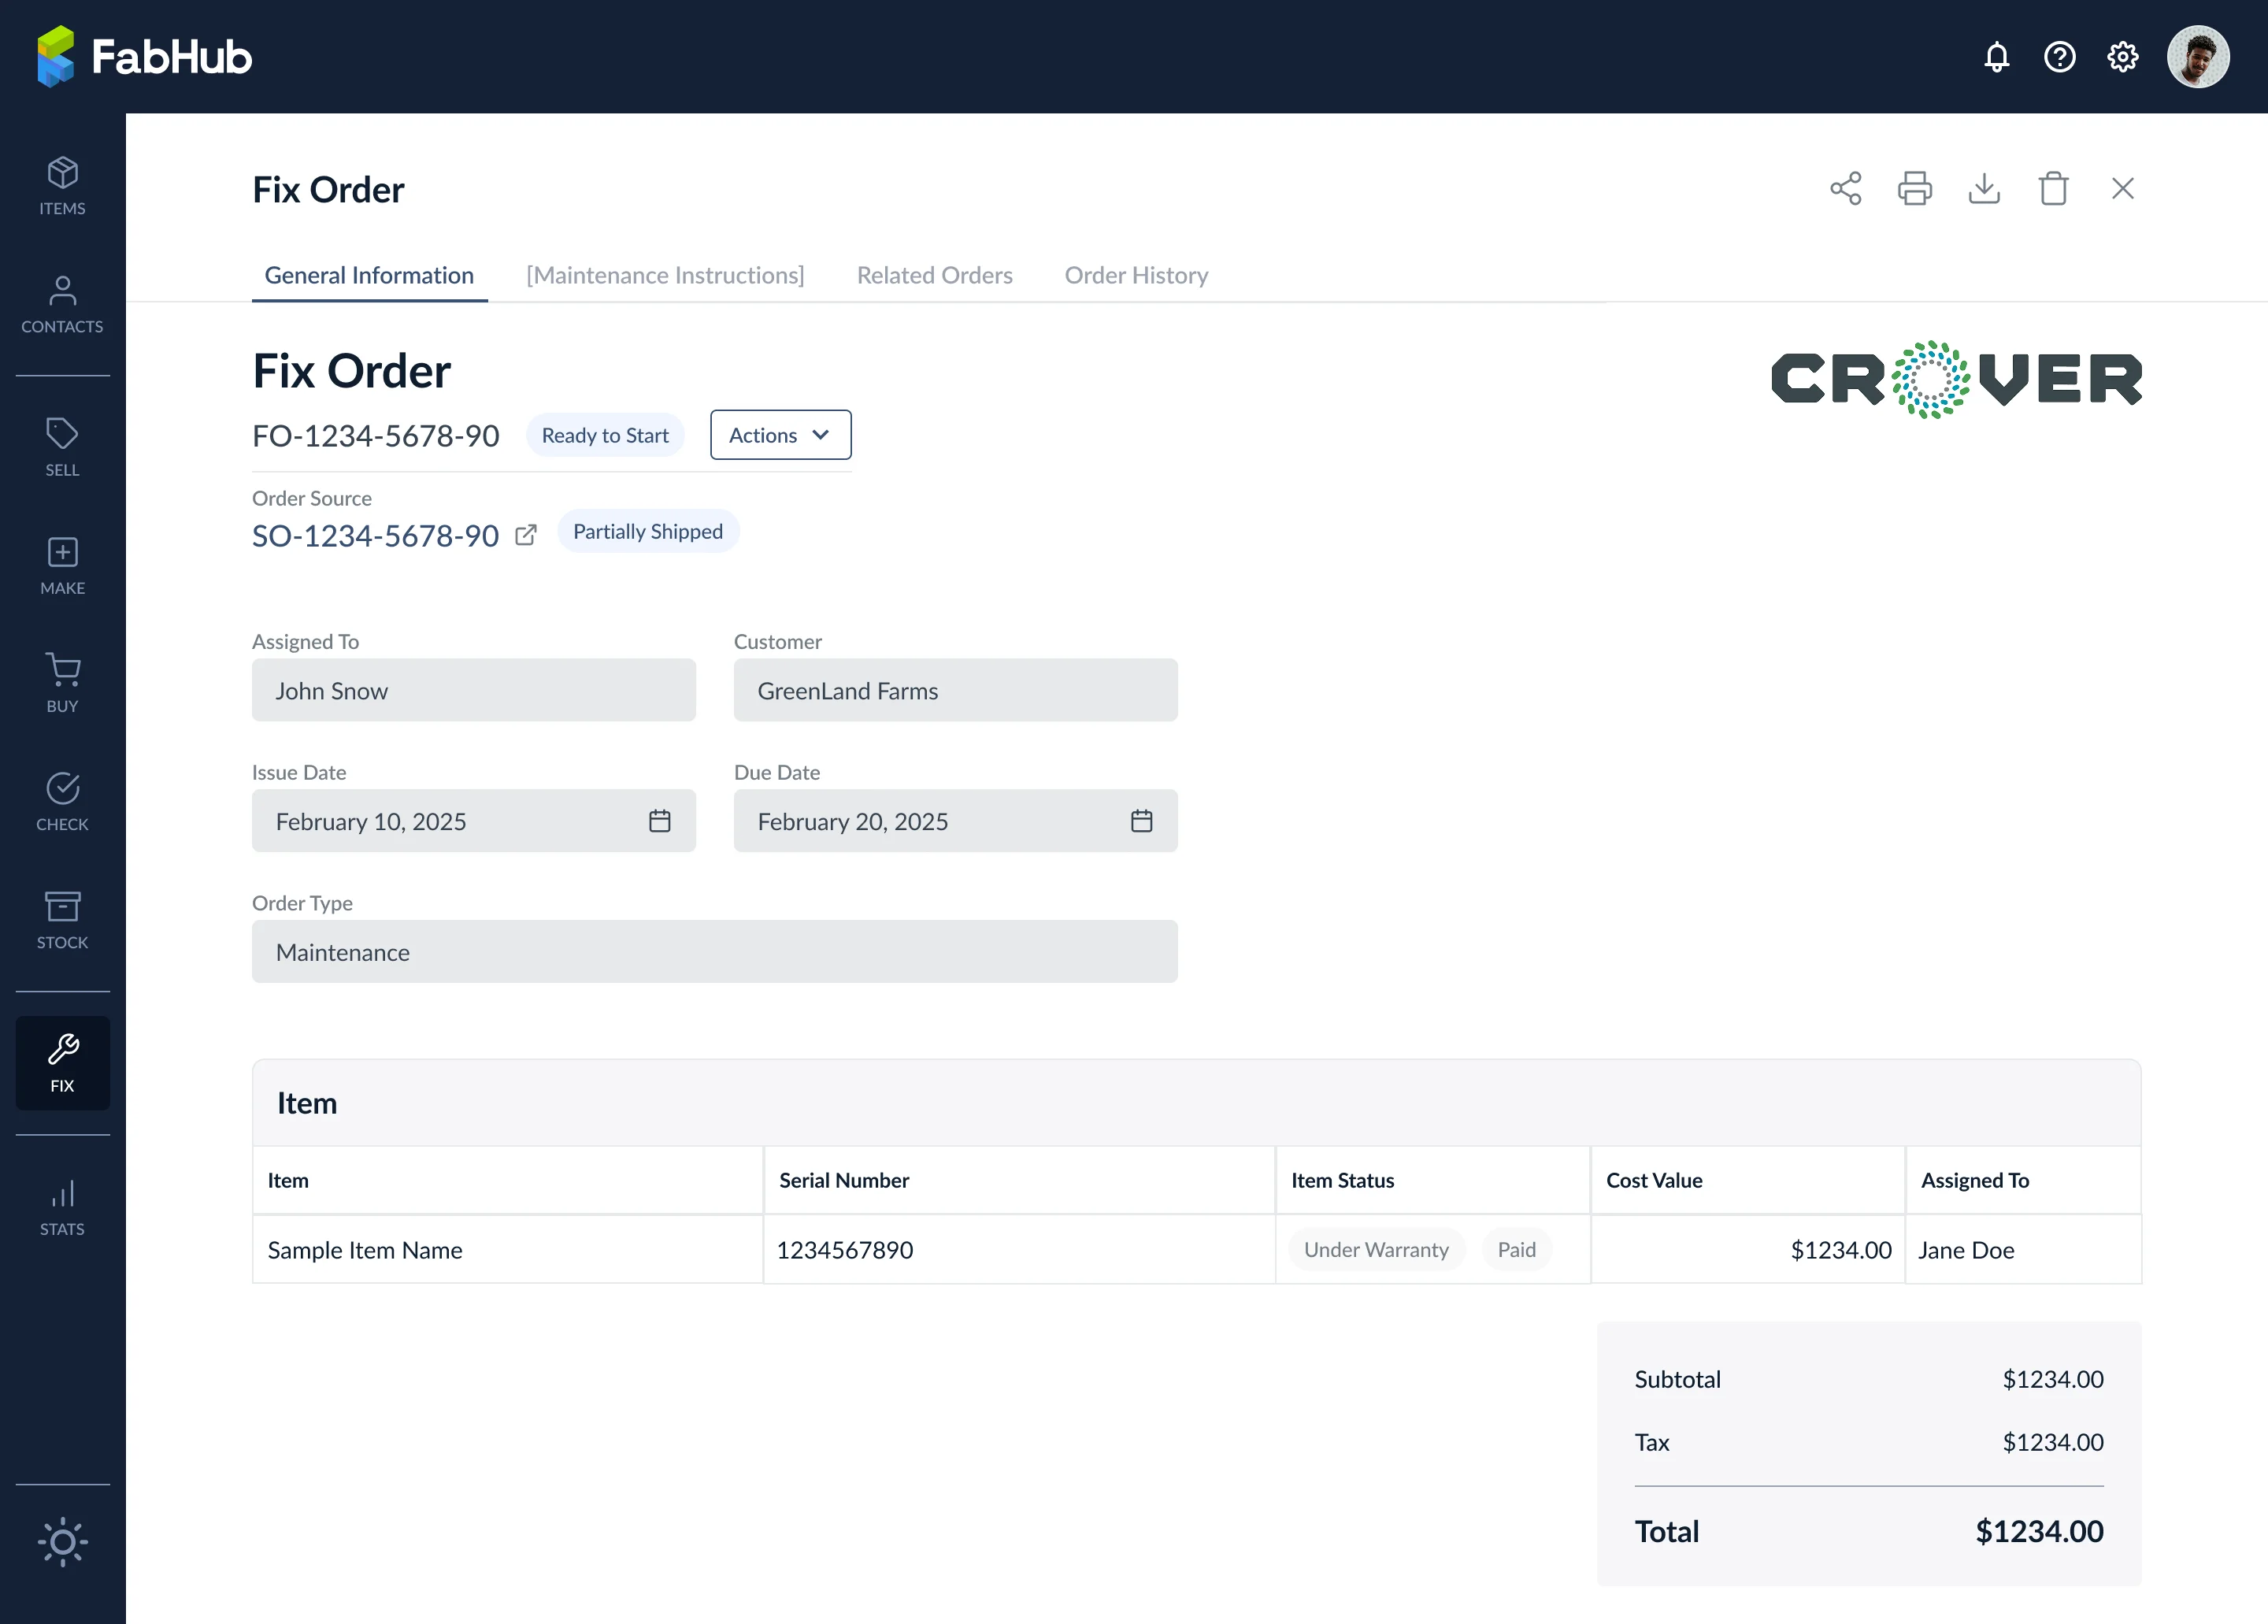
Task: Switch to Maintenance Instructions tab
Action: pyautogui.click(x=665, y=275)
